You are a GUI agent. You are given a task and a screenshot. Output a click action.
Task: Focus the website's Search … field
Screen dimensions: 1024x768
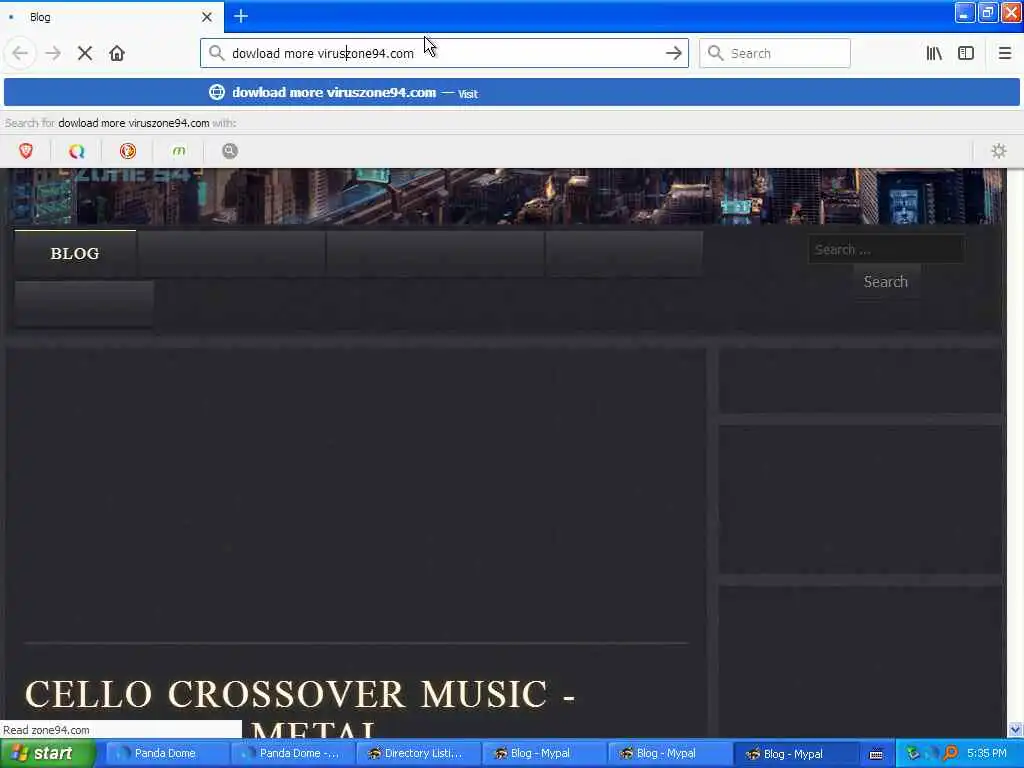click(886, 249)
